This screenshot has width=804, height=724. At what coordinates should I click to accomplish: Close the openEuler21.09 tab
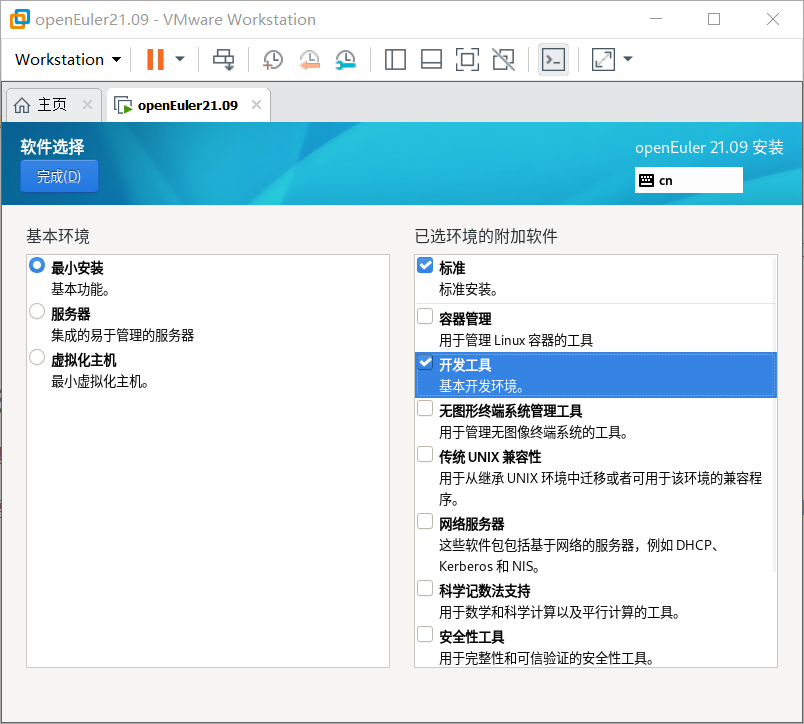[256, 105]
